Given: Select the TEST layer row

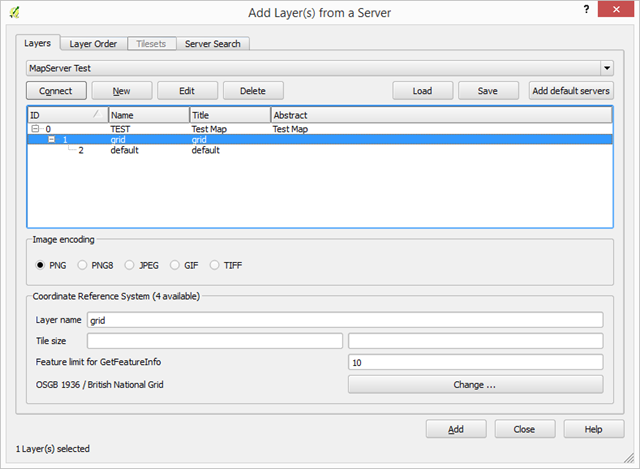Looking at the screenshot, I should click(320, 129).
